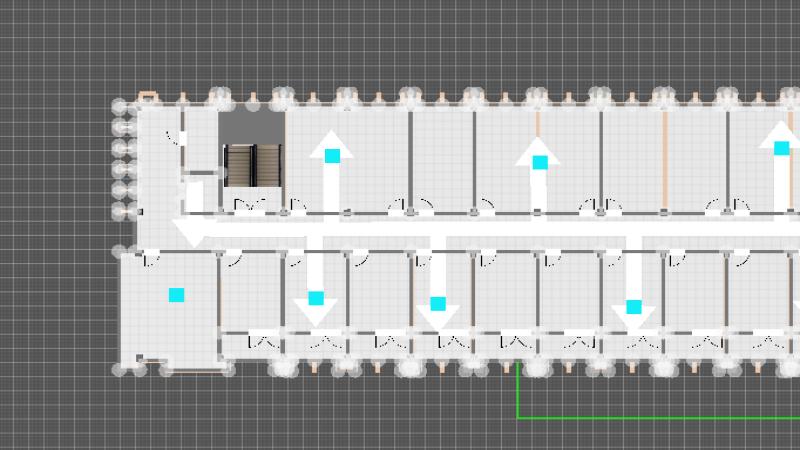Select cyan marker on rightmost downward arrow
The width and height of the screenshot is (800, 450).
[633, 307]
